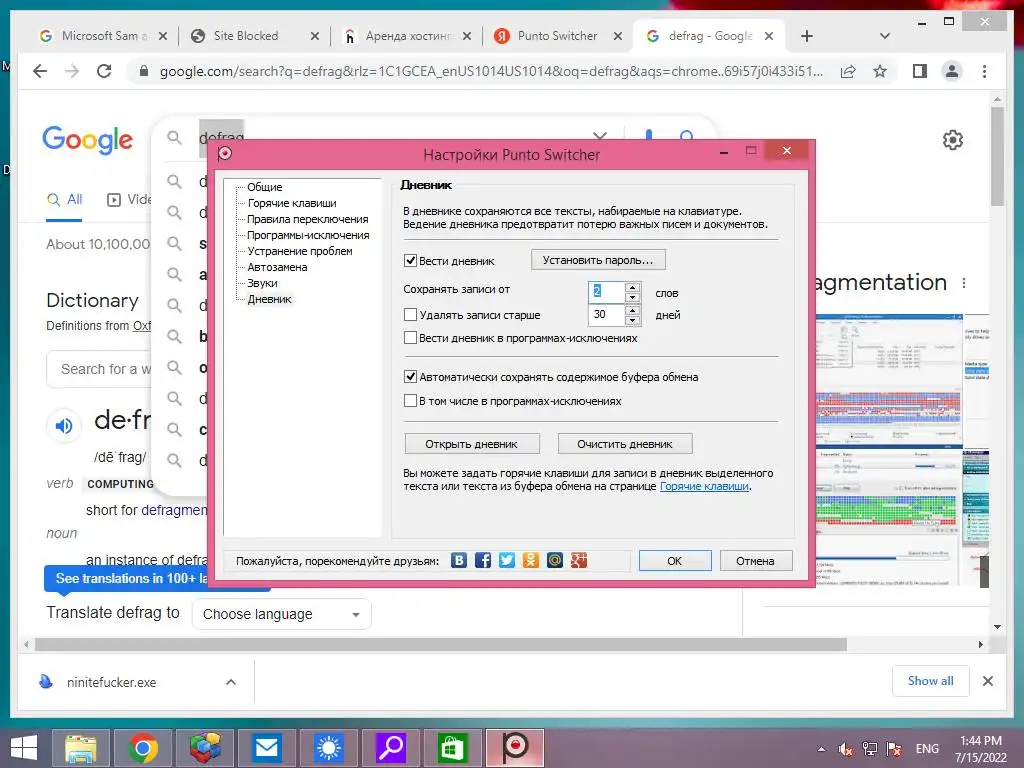The image size is (1024, 768).
Task: Increase the "Сохранять записи от" word count
Action: click(632, 287)
